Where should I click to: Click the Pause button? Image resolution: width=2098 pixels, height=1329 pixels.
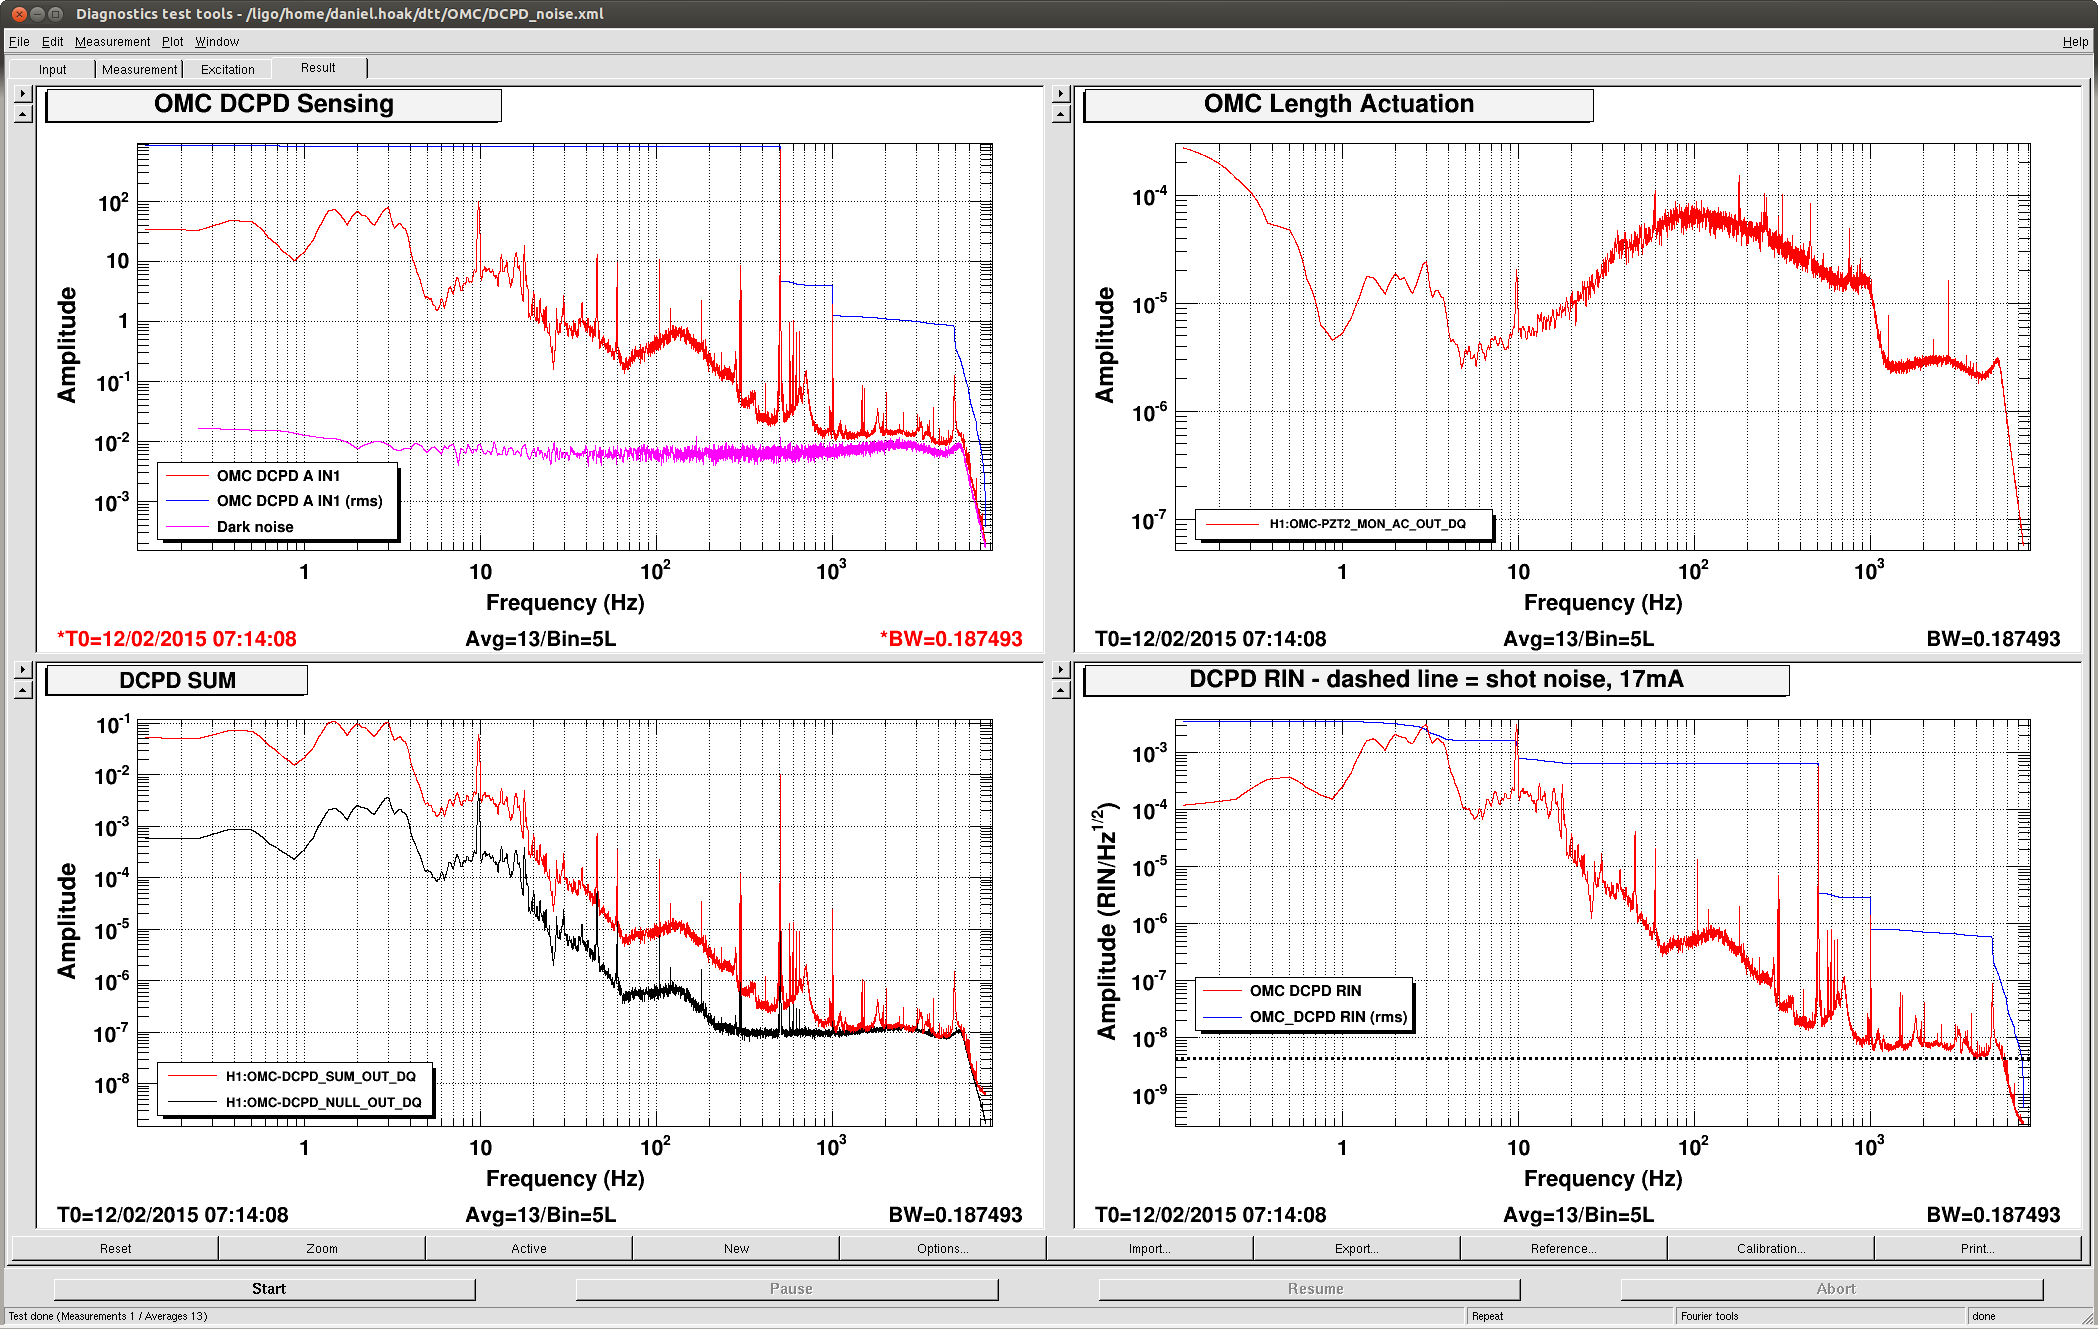point(787,1289)
